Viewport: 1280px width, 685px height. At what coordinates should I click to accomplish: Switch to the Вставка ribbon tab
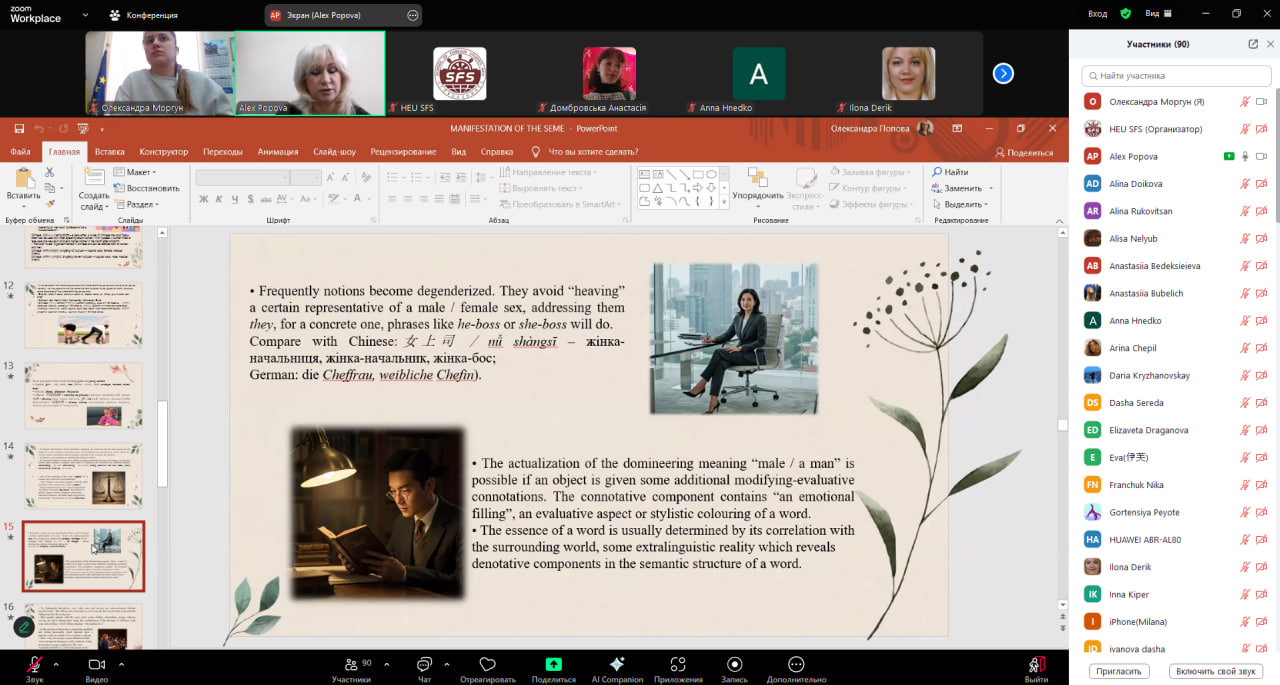110,152
